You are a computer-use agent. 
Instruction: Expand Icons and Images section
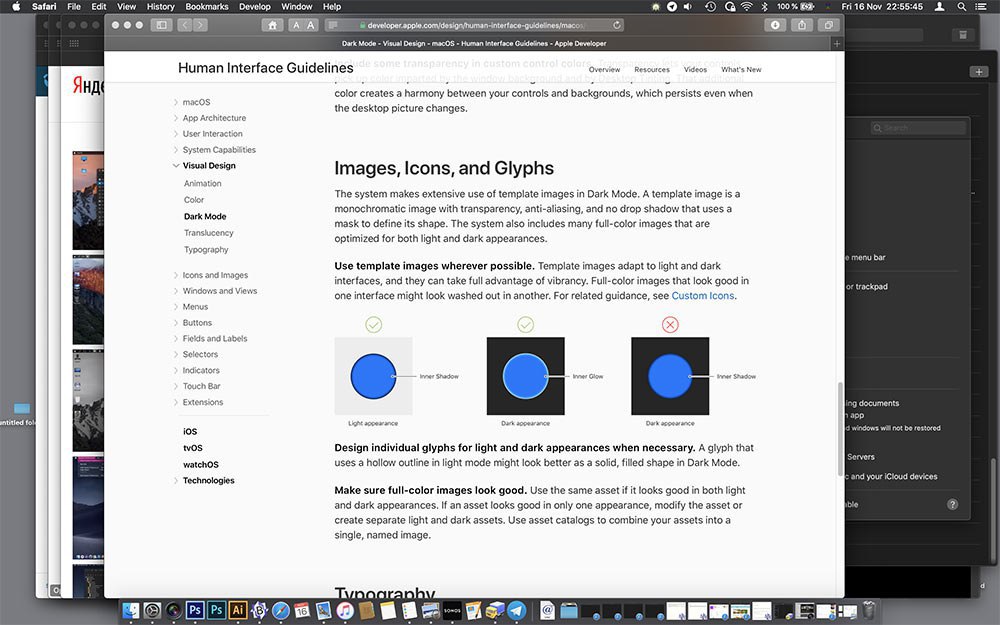(176, 275)
